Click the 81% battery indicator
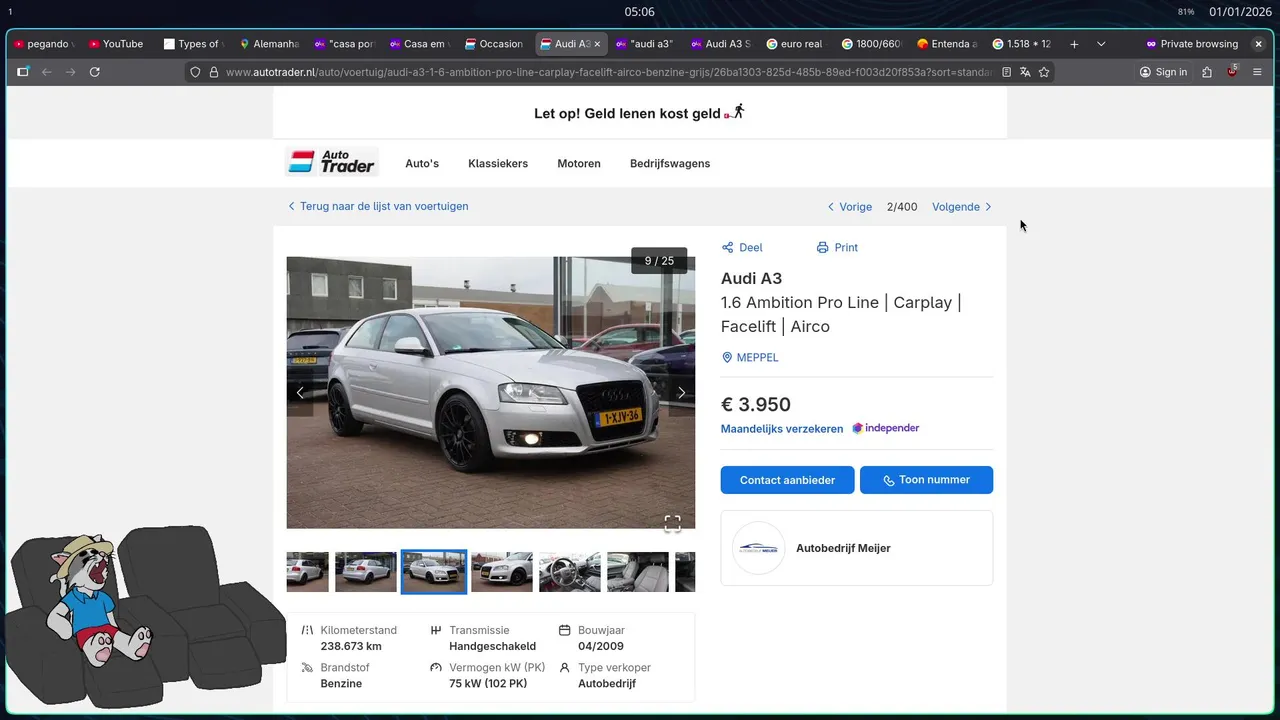The width and height of the screenshot is (1280, 720). pos(1186,12)
